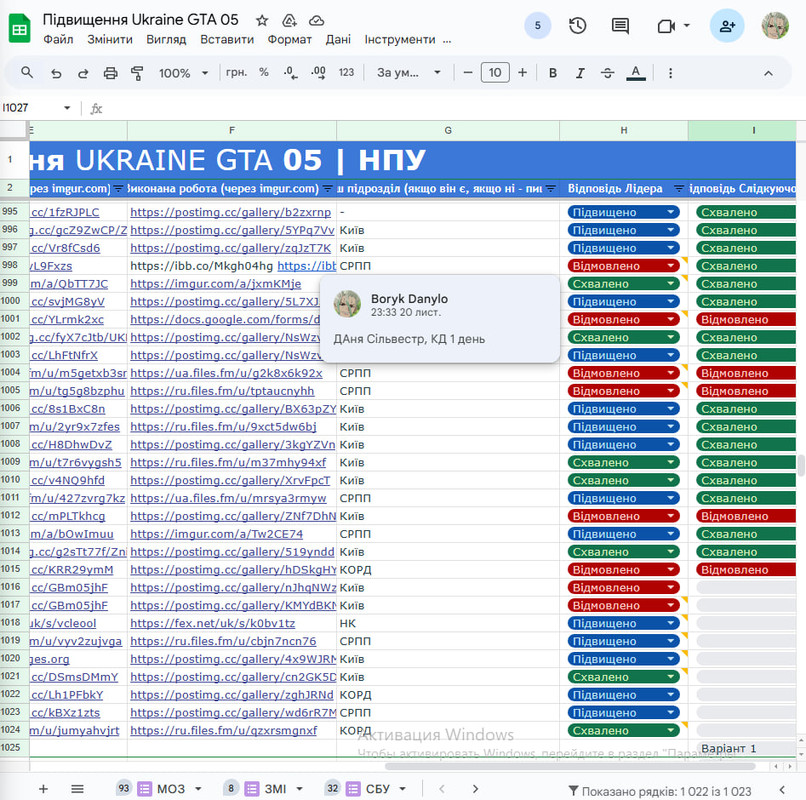Switch to the ЗМІ sheet tab
The height and width of the screenshot is (800, 806).
275,789
